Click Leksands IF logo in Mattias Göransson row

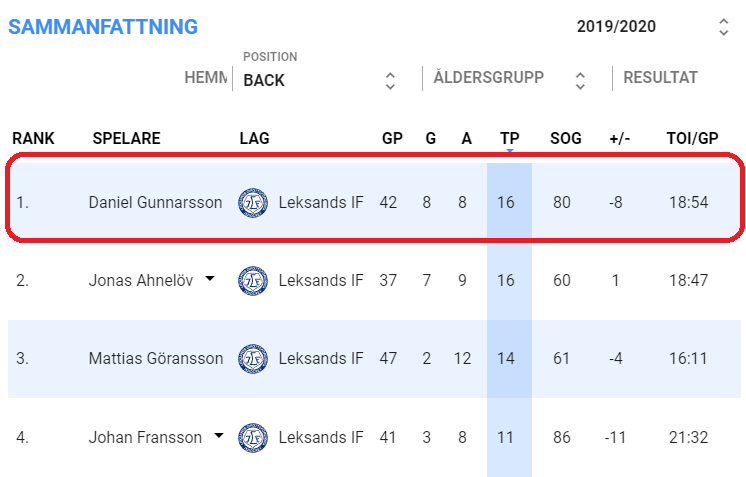click(253, 358)
